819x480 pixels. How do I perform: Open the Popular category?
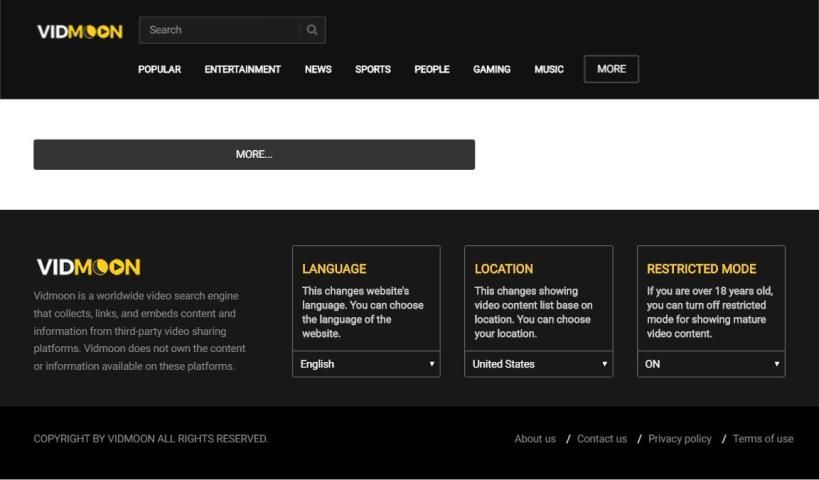click(159, 69)
